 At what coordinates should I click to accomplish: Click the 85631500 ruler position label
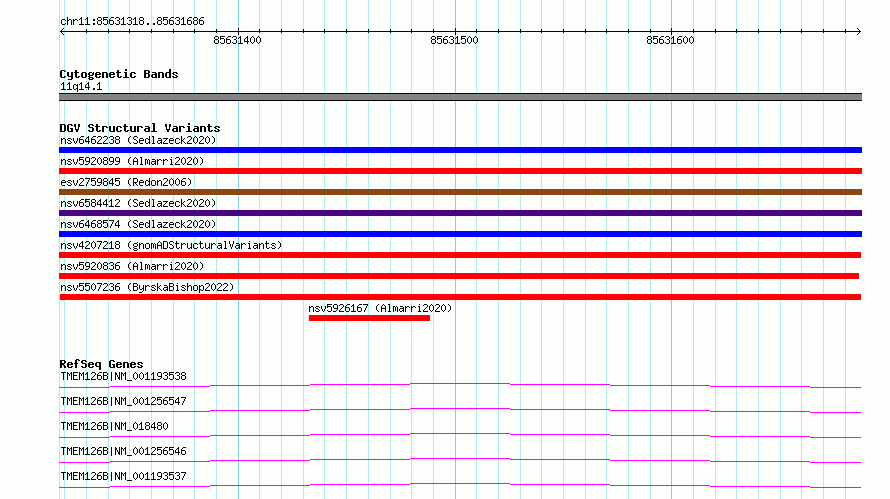(x=454, y=40)
